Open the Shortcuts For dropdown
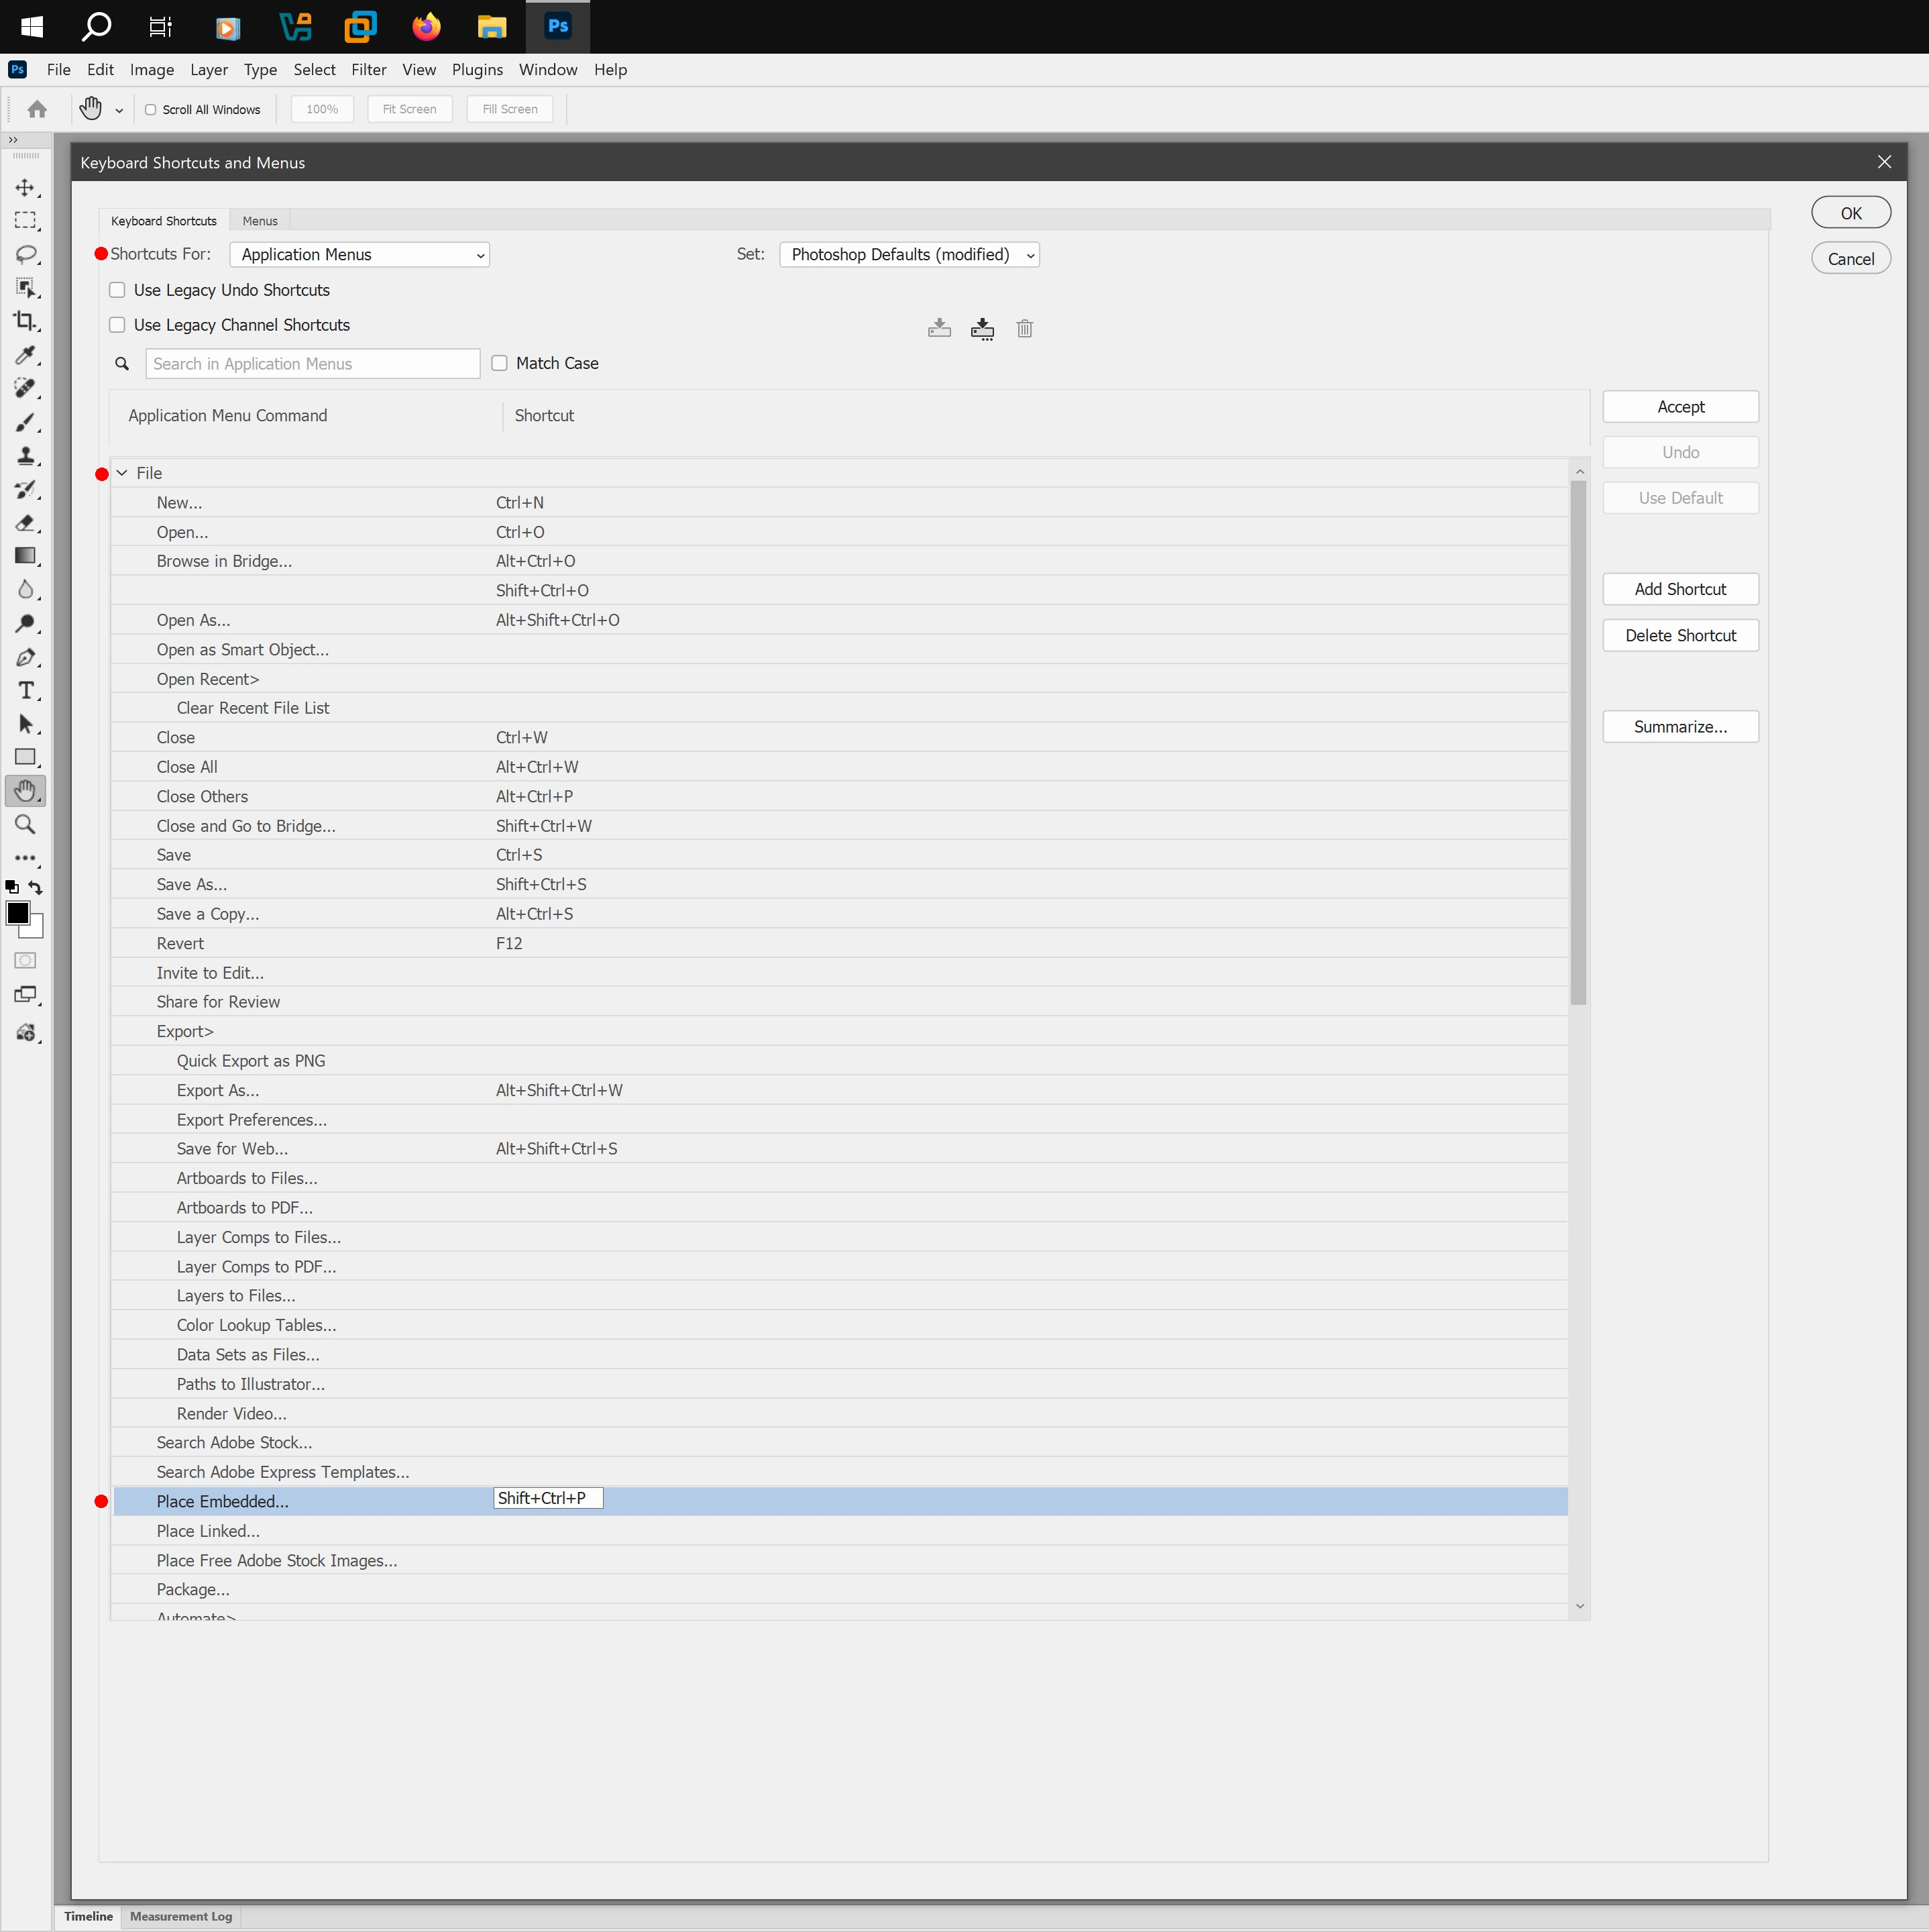 pyautogui.click(x=359, y=255)
